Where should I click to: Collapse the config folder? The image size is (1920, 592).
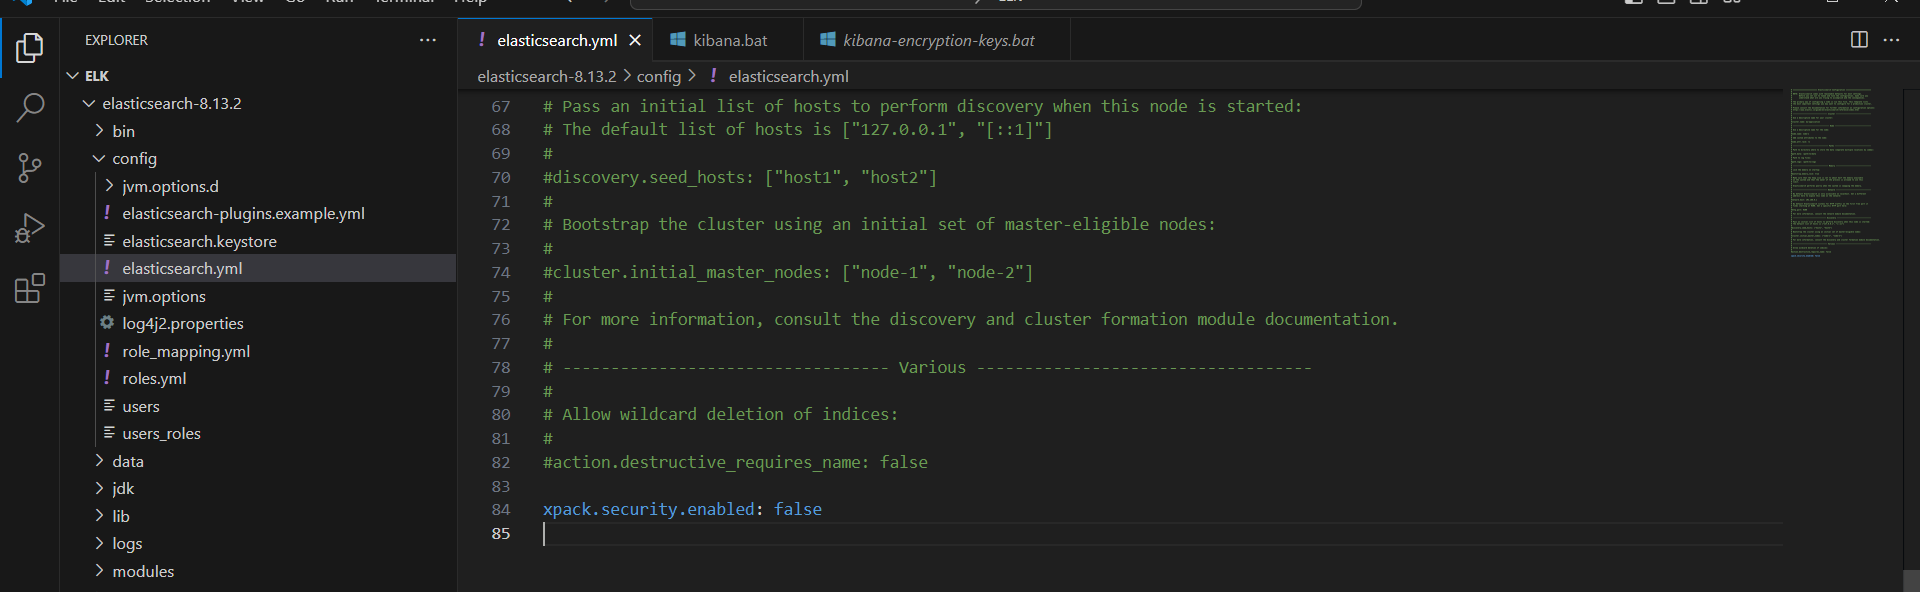click(x=99, y=158)
